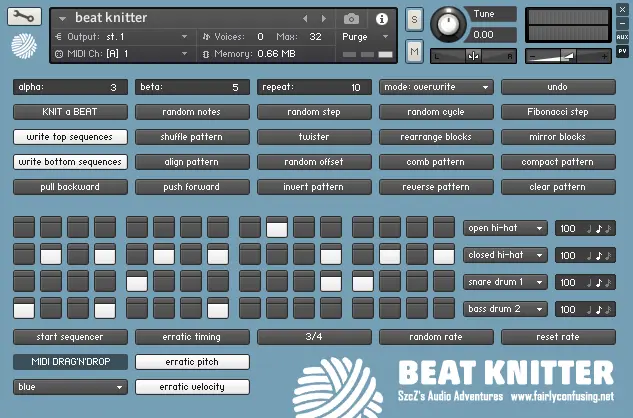633x418 pixels.
Task: Click the alpha value field
Action: point(70,87)
